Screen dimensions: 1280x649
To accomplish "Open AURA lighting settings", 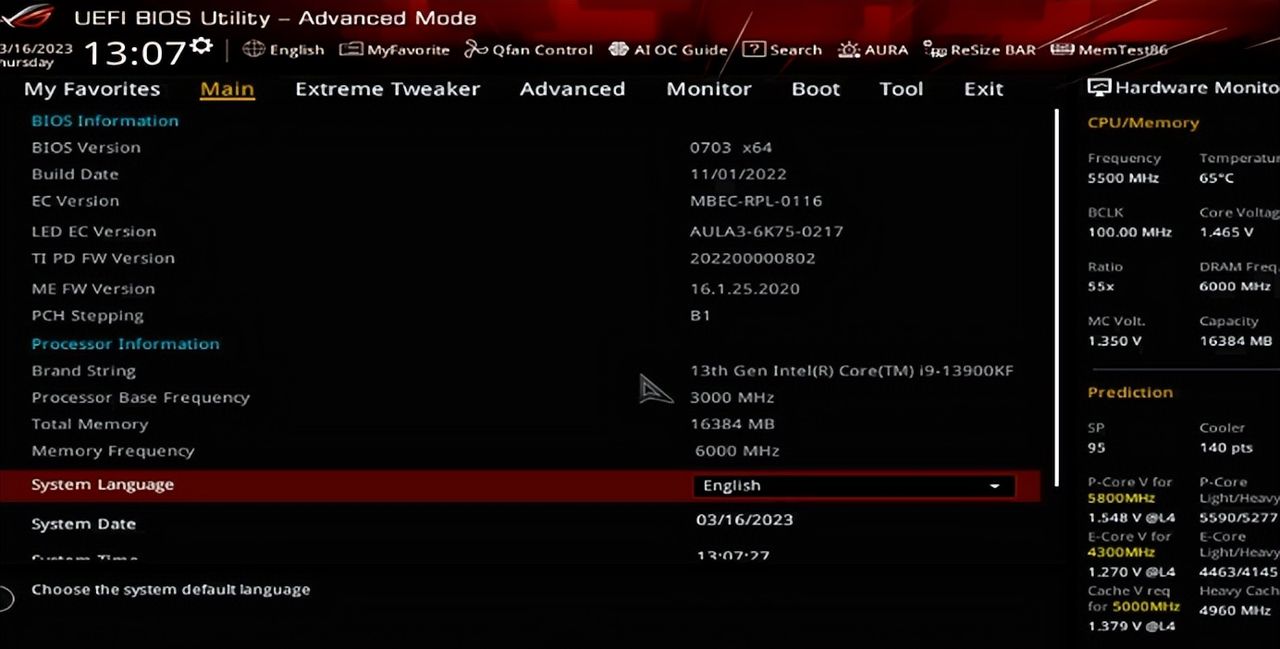I will pyautogui.click(x=873, y=50).
